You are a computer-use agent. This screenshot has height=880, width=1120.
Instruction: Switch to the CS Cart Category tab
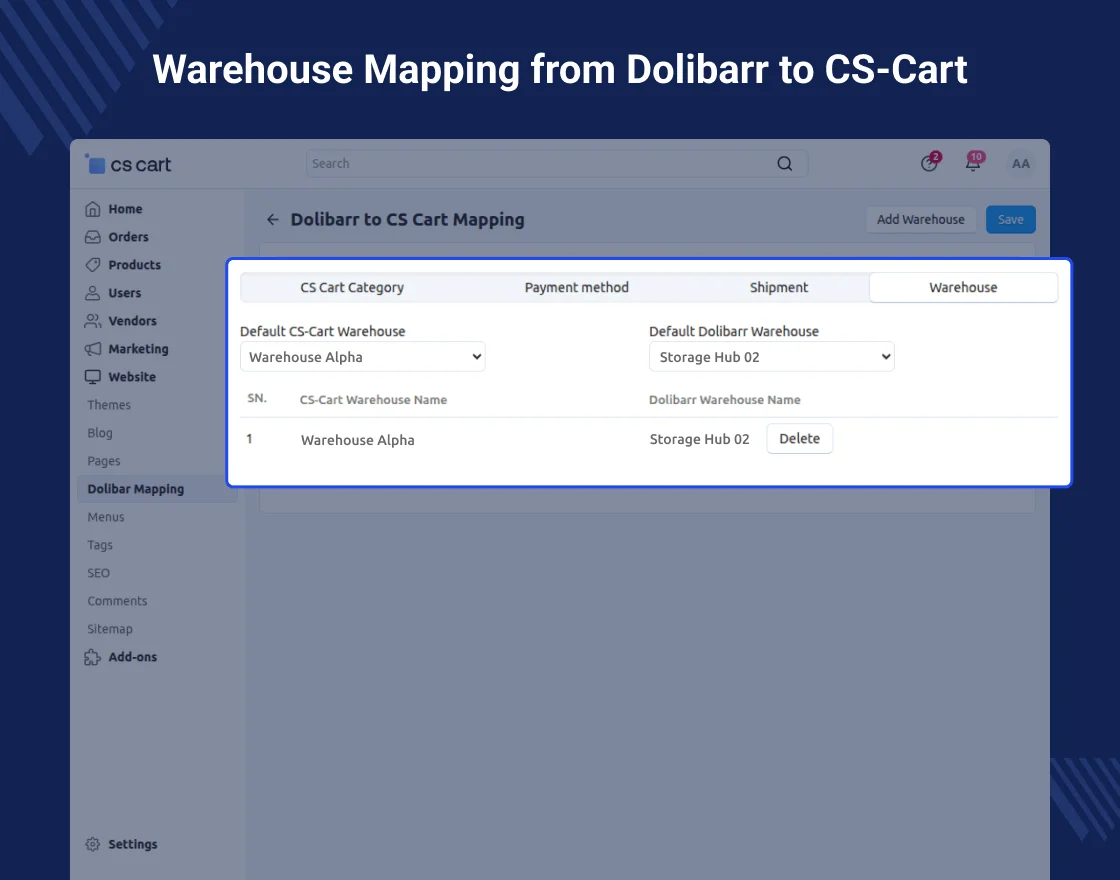pyautogui.click(x=352, y=287)
